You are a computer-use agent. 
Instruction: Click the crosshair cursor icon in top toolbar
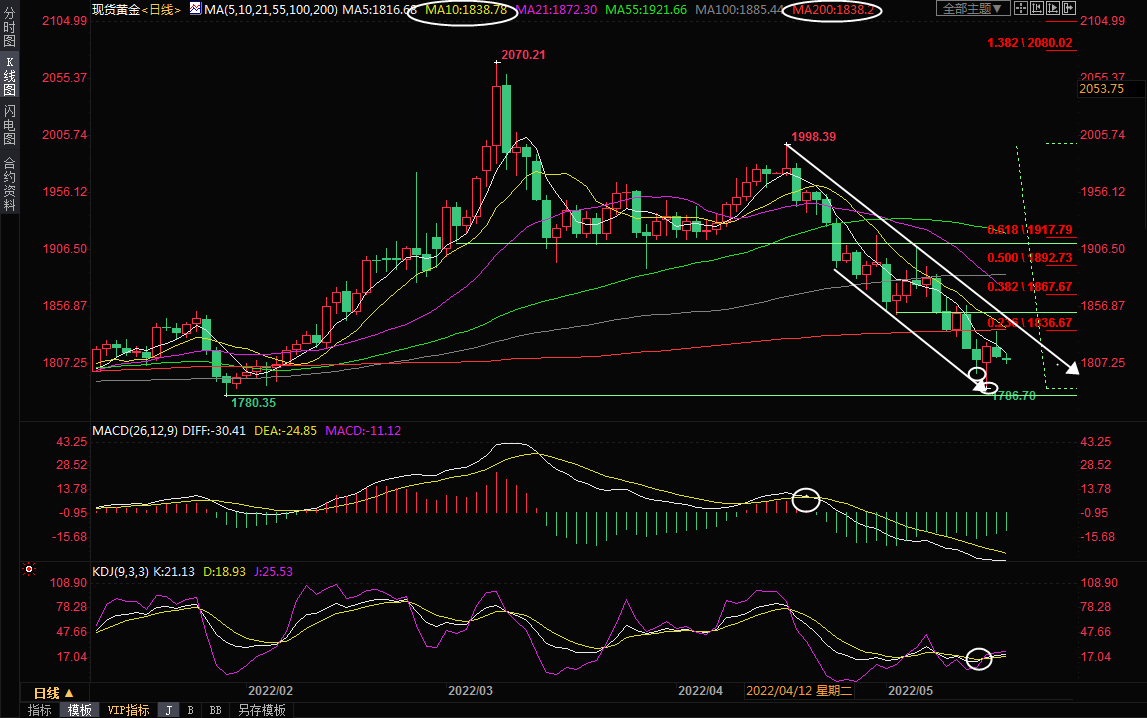(1021, 8)
